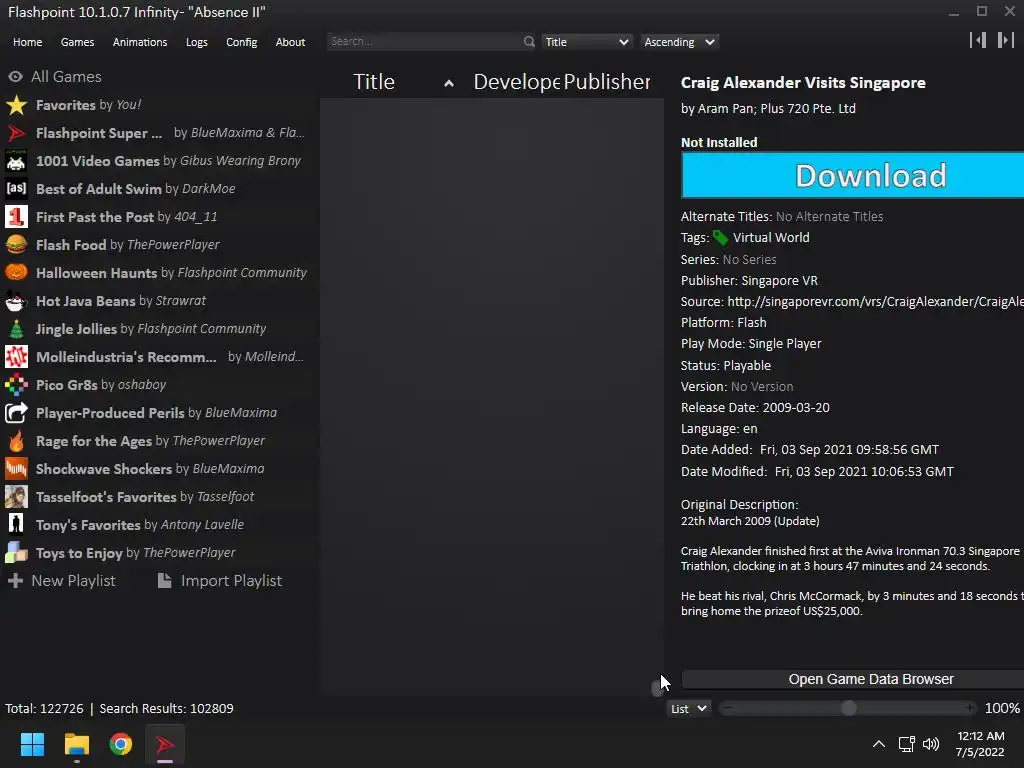Image resolution: width=1024 pixels, height=768 pixels.
Task: Click the Search input field
Action: 424,41
